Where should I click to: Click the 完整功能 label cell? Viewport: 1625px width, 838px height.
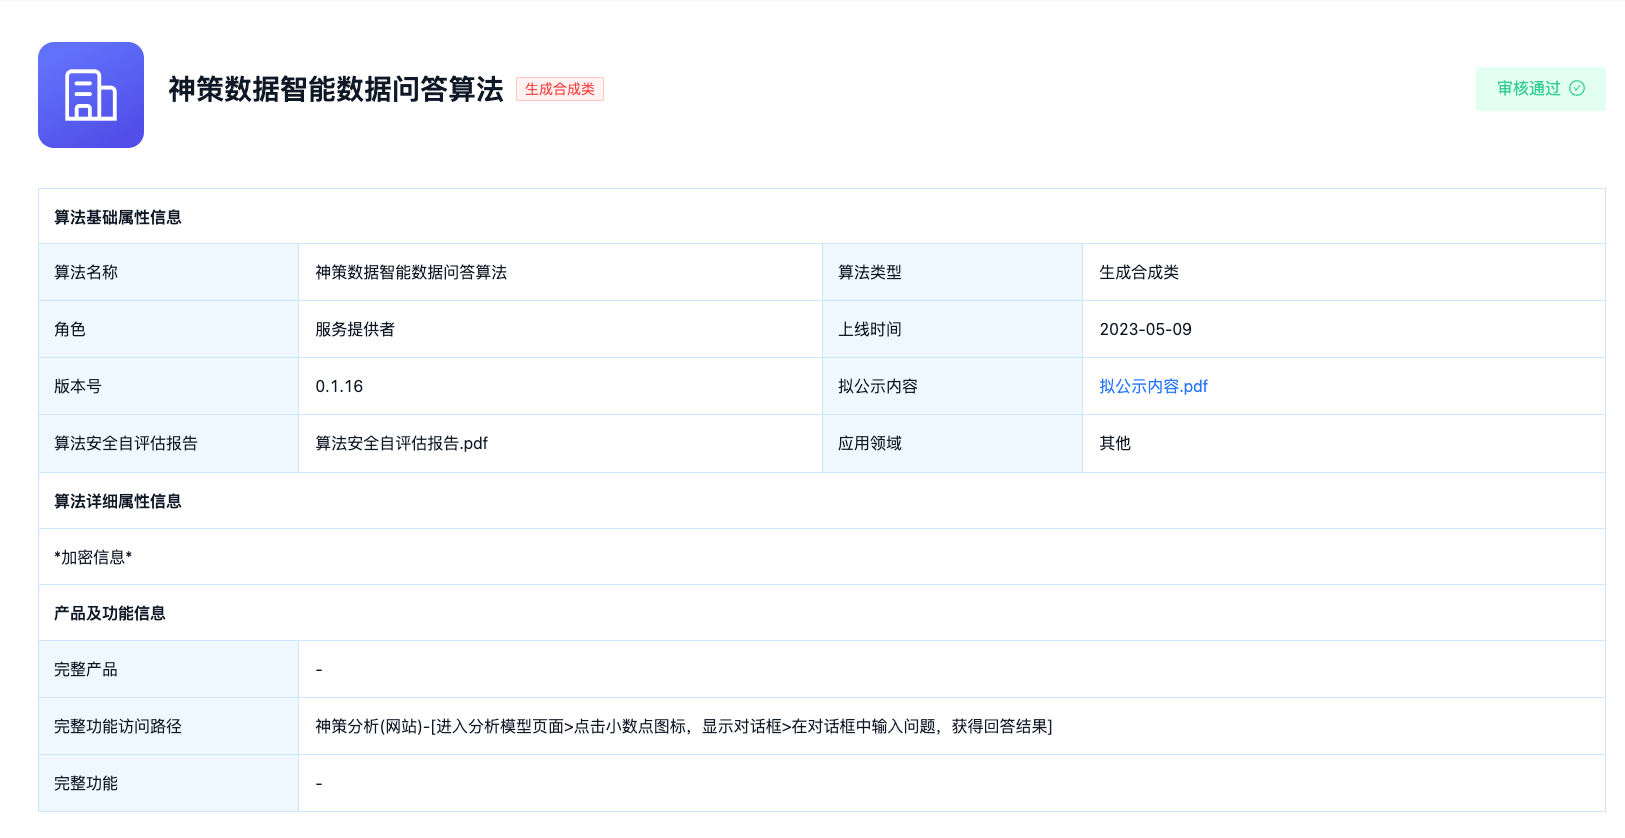(x=168, y=783)
